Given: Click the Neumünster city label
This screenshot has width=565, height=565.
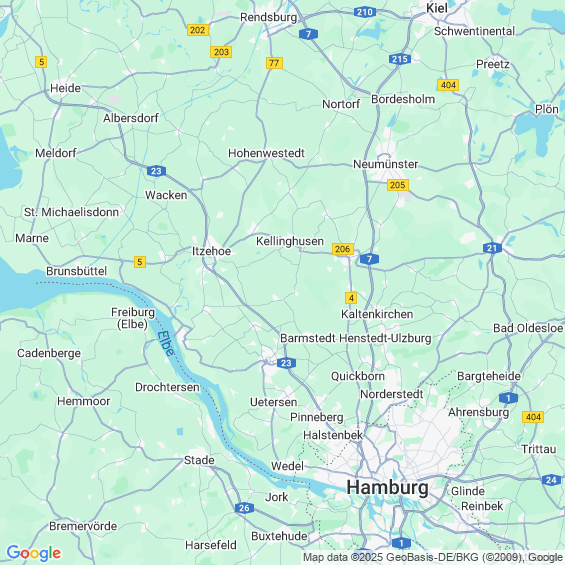Looking at the screenshot, I should click(x=385, y=164).
